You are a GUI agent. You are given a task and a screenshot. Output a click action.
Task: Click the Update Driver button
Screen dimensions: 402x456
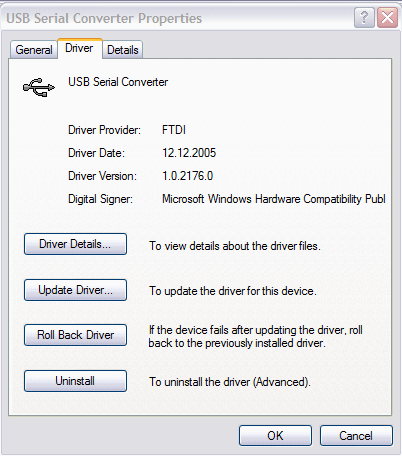tap(75, 290)
